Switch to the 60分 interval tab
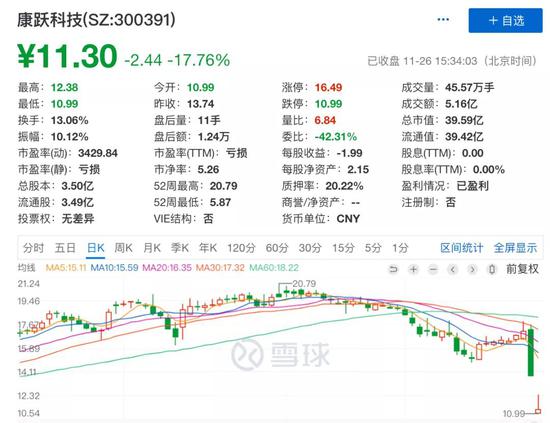This screenshot has width=550, height=423. [277, 248]
